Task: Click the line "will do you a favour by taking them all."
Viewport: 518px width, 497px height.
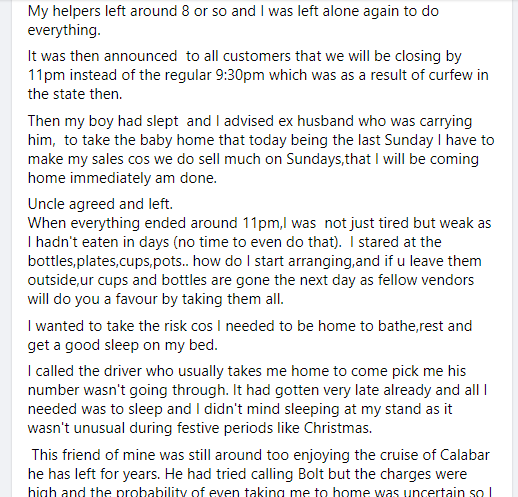Action: 156,299
